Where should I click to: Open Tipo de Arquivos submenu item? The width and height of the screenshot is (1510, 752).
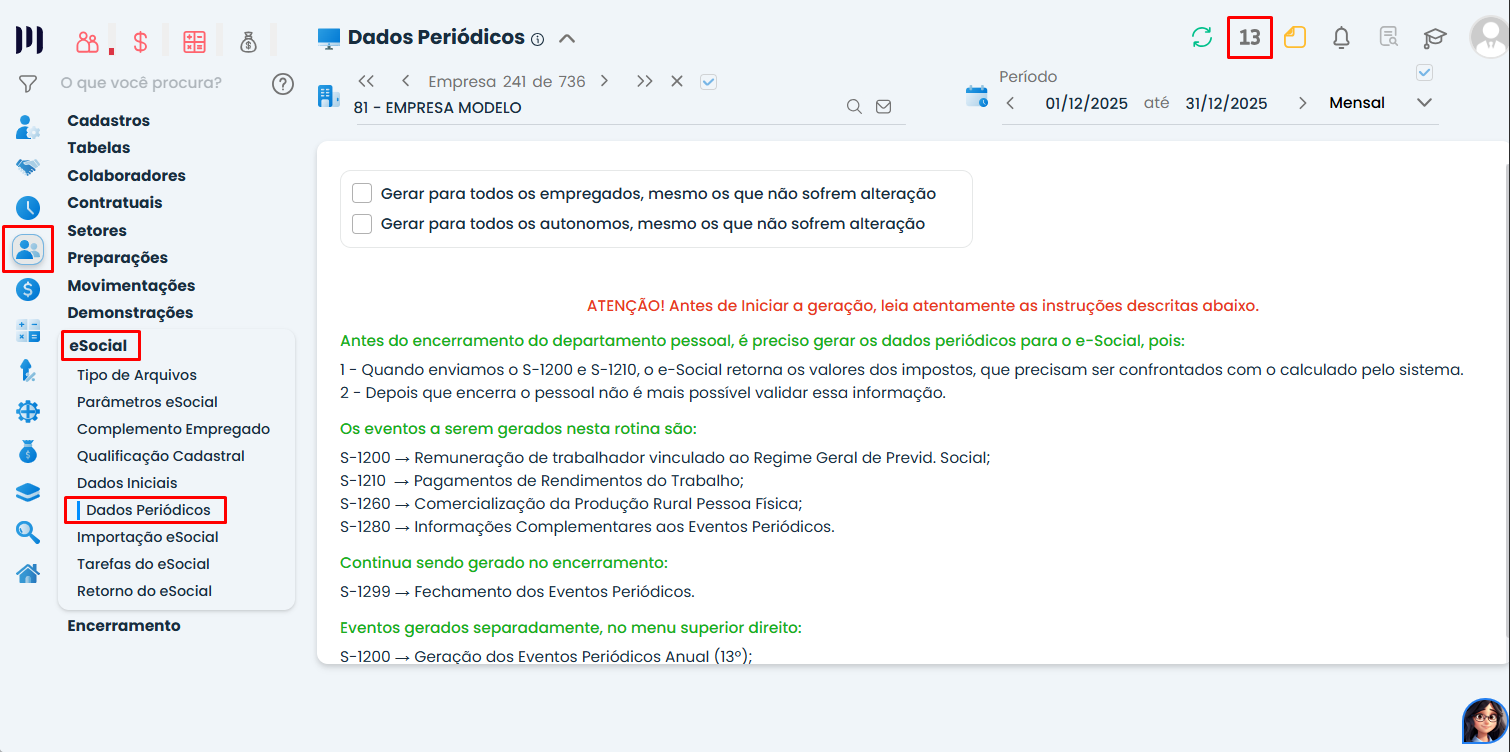pyautogui.click(x=137, y=375)
